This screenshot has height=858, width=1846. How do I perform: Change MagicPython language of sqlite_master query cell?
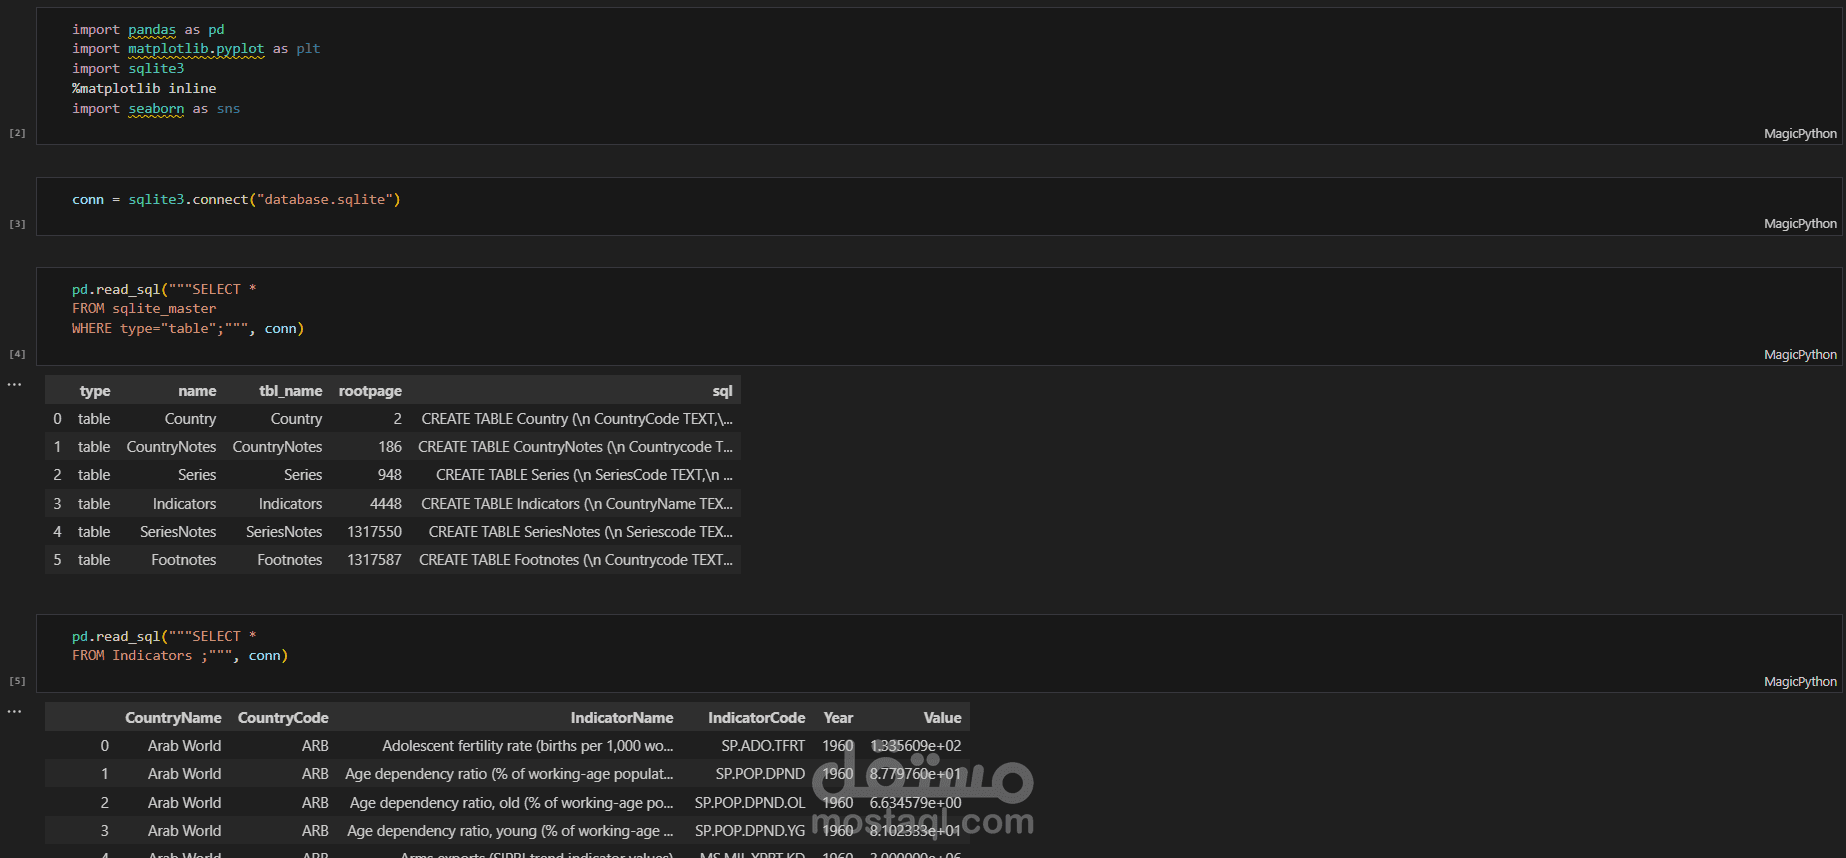pyautogui.click(x=1800, y=354)
